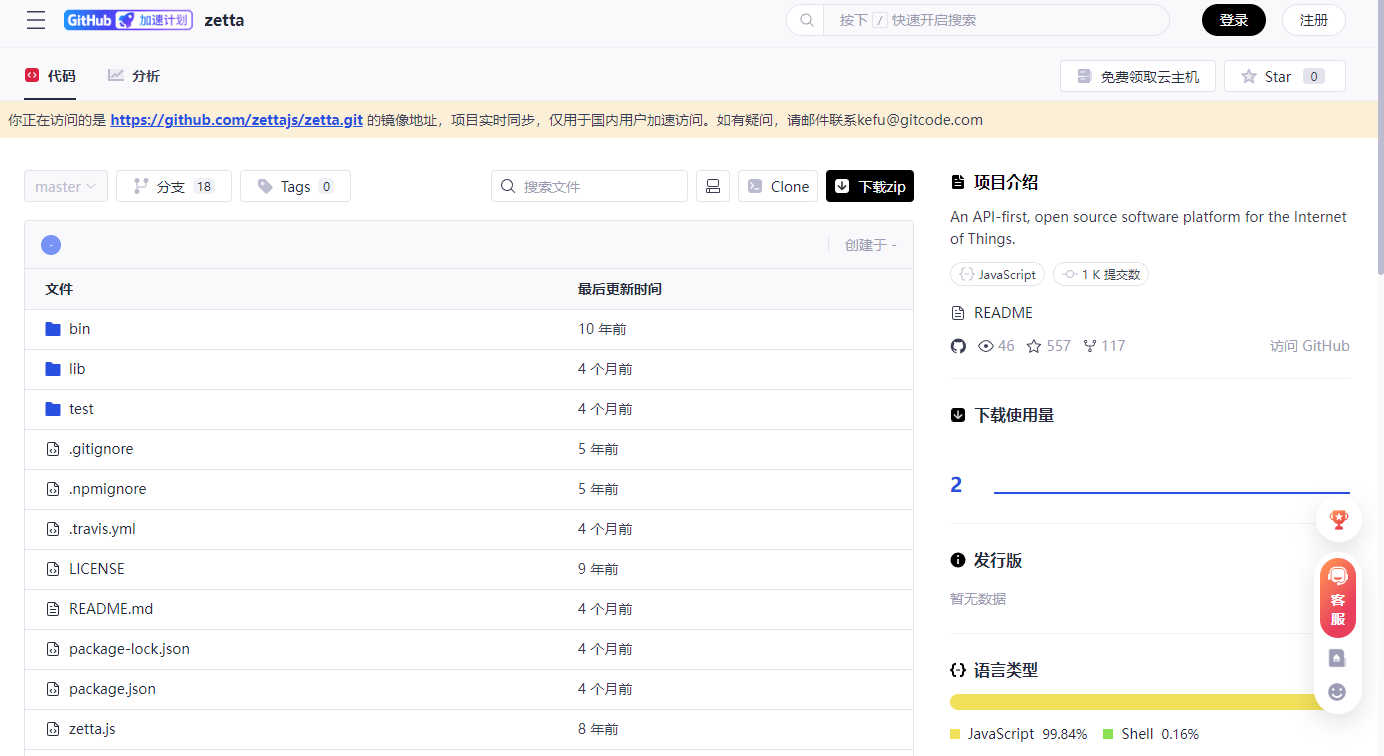Click the lib folder icon

point(53,369)
